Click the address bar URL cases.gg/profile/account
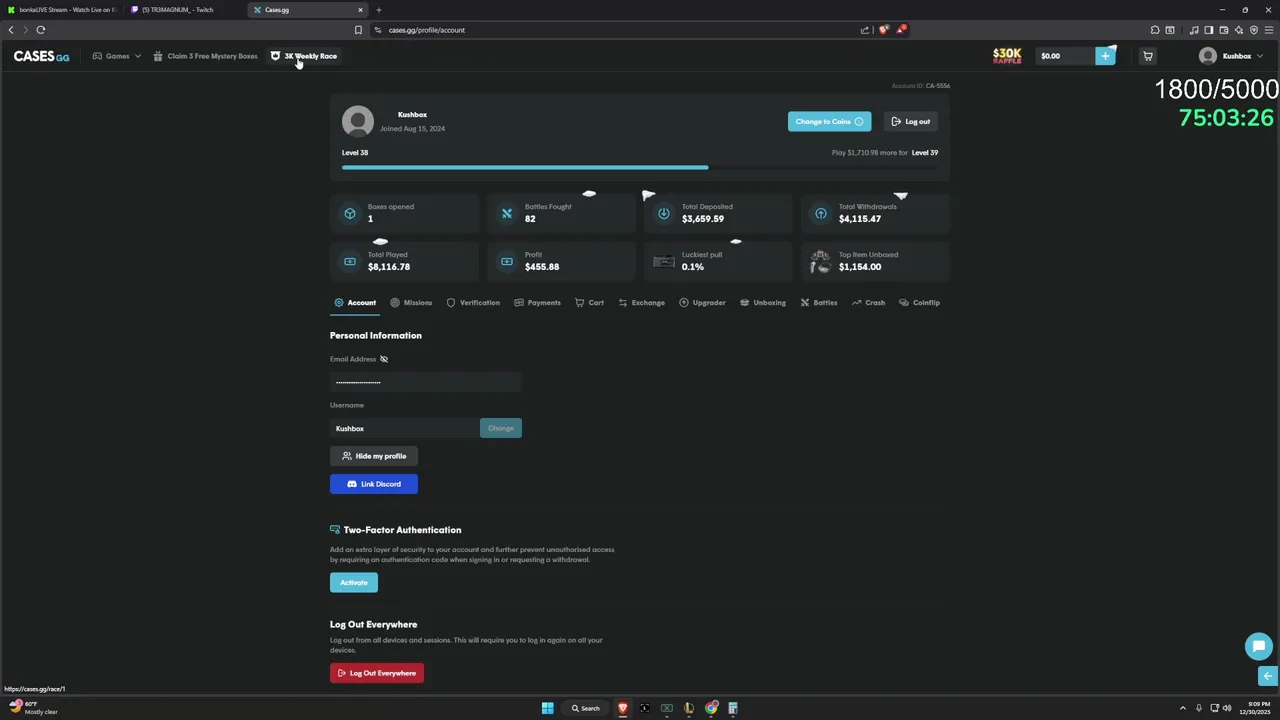This screenshot has width=1280, height=720. 427,30
